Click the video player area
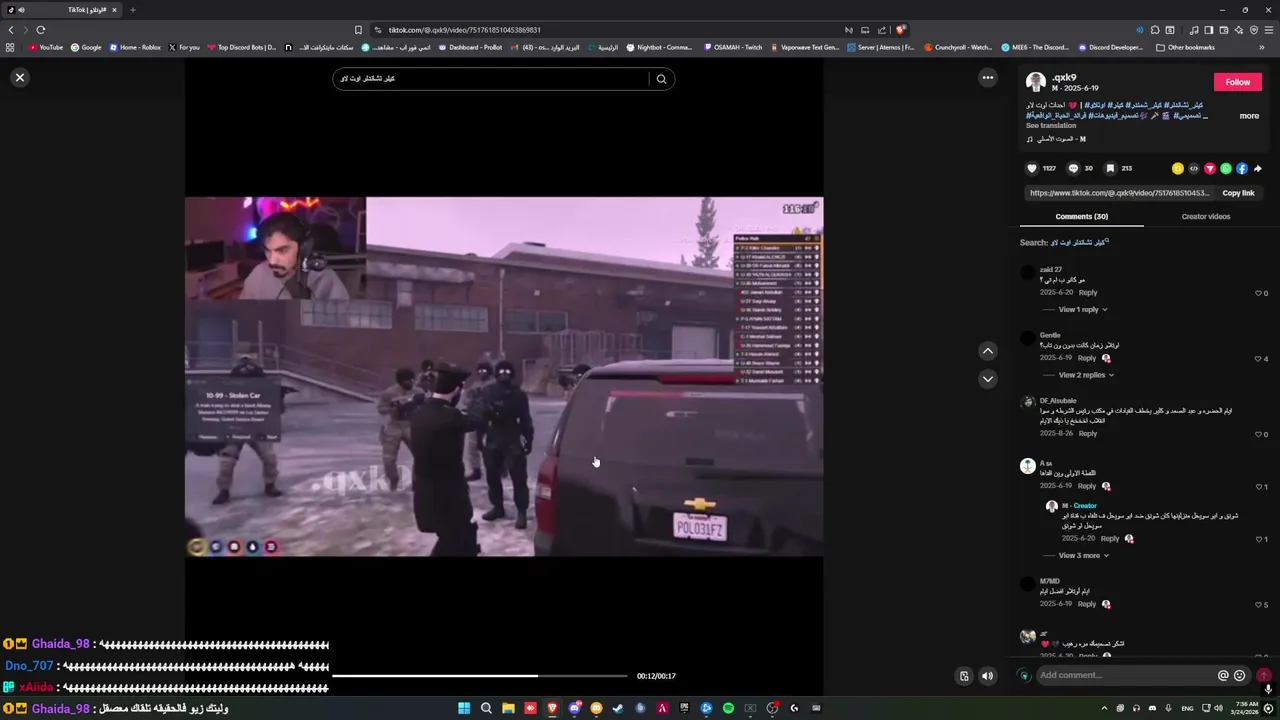Screen dimensions: 1280x720 504,376
